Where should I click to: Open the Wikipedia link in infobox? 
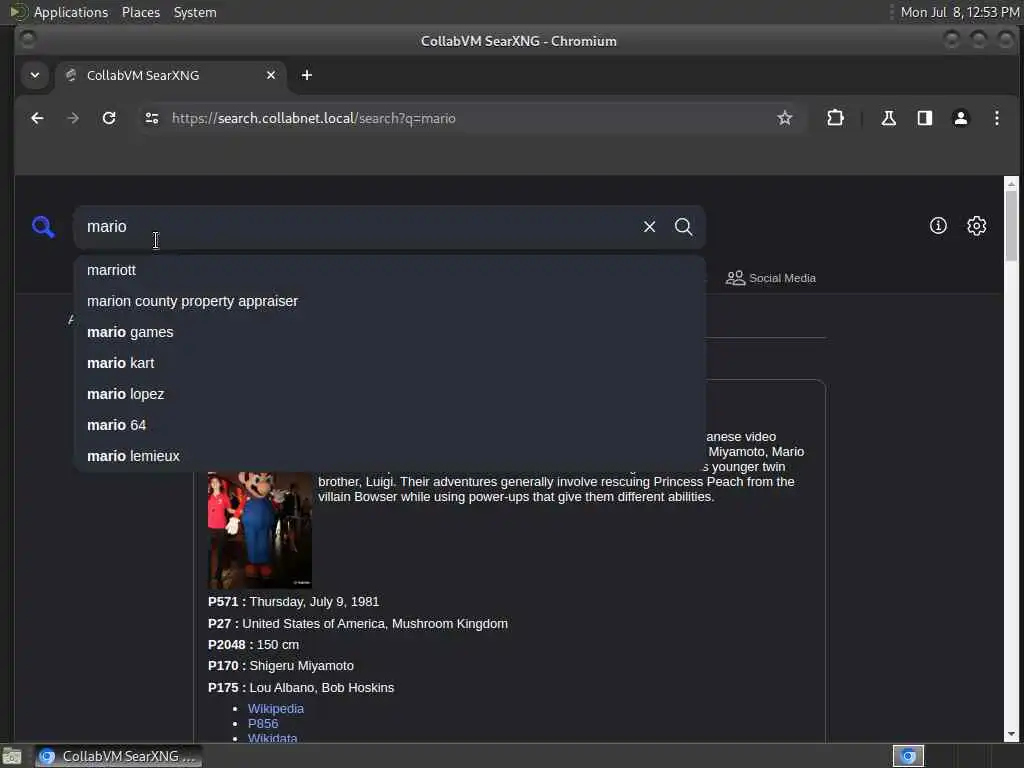click(276, 709)
